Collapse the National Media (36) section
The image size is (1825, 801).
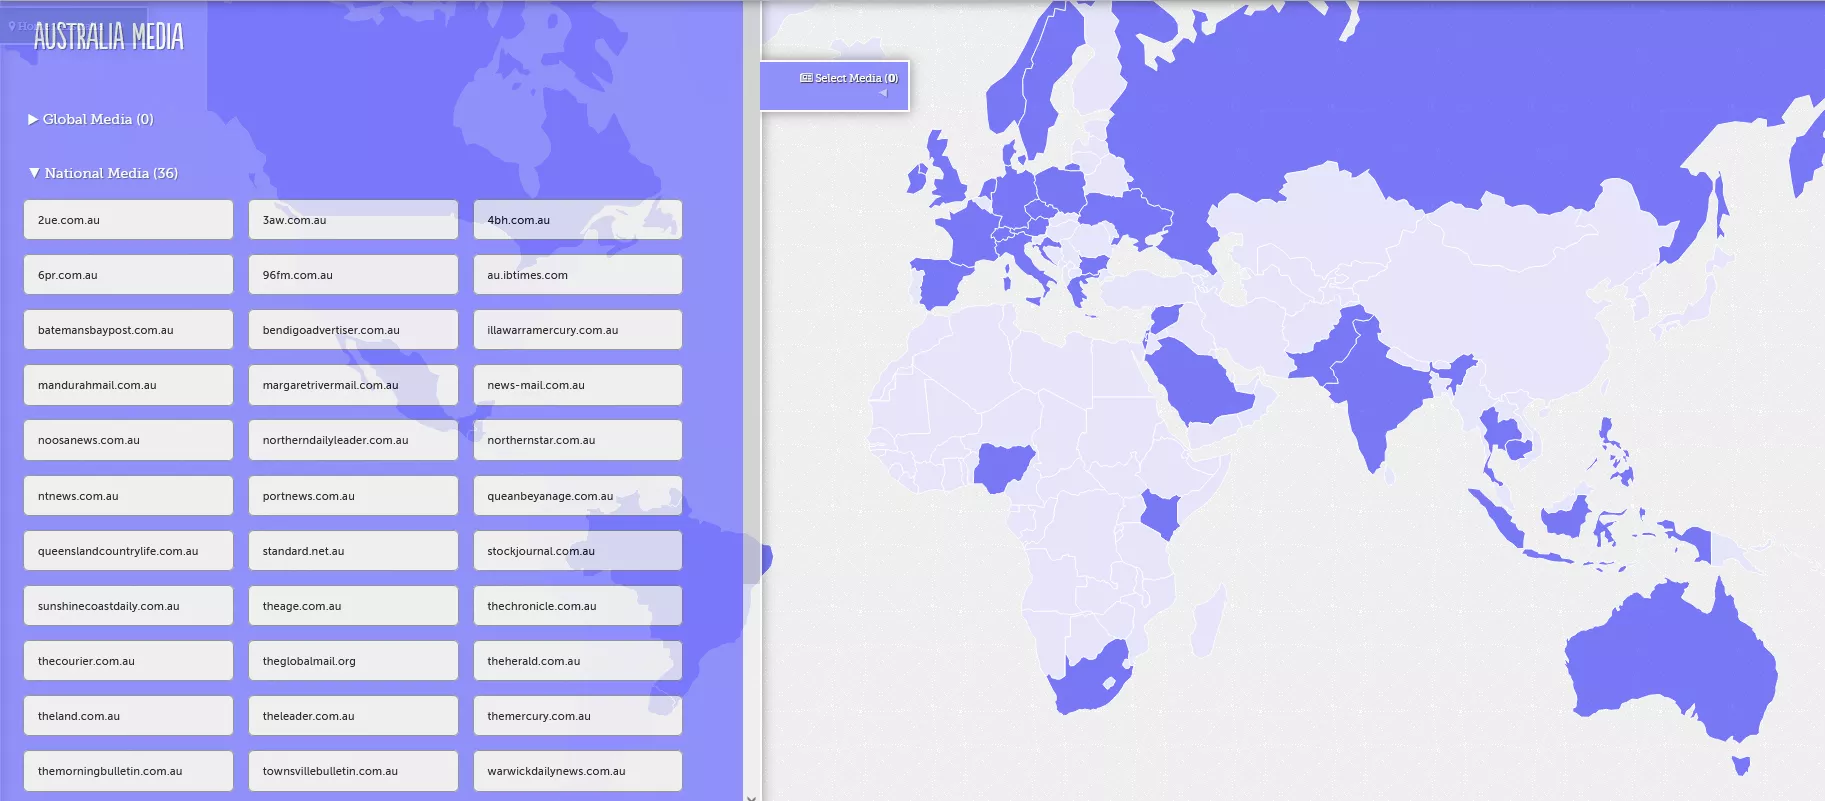[103, 173]
